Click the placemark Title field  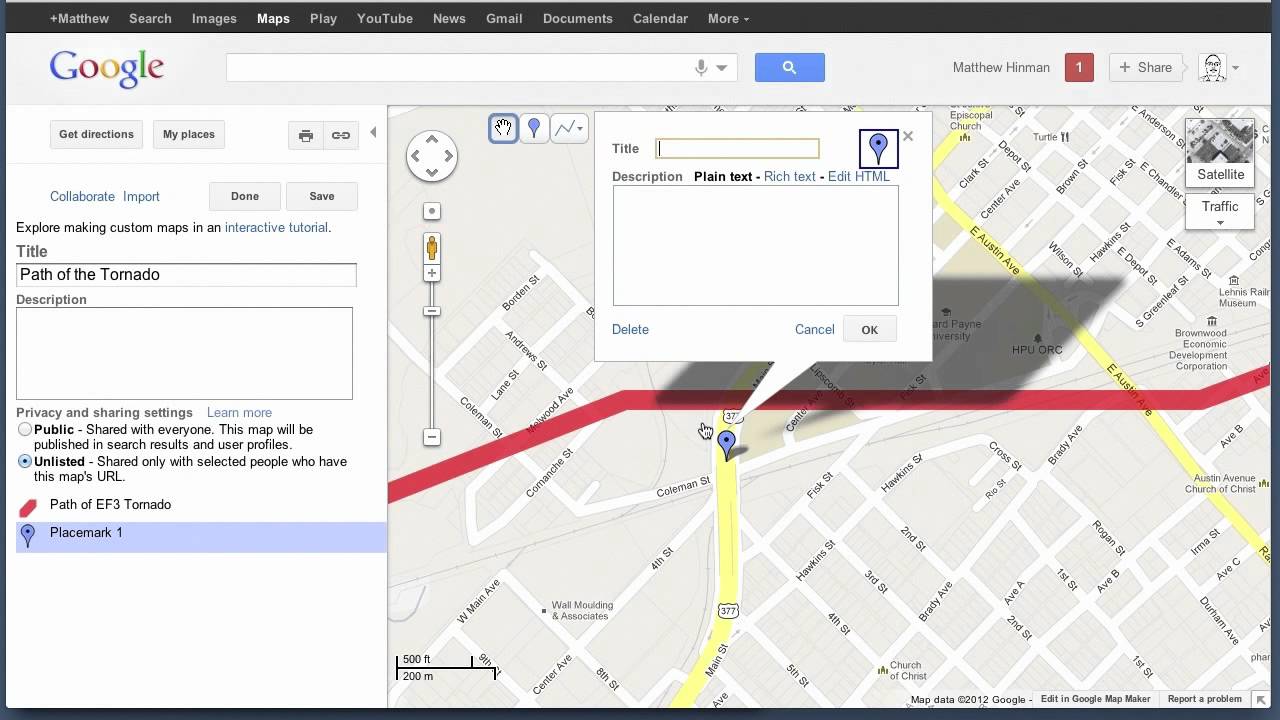[737, 148]
